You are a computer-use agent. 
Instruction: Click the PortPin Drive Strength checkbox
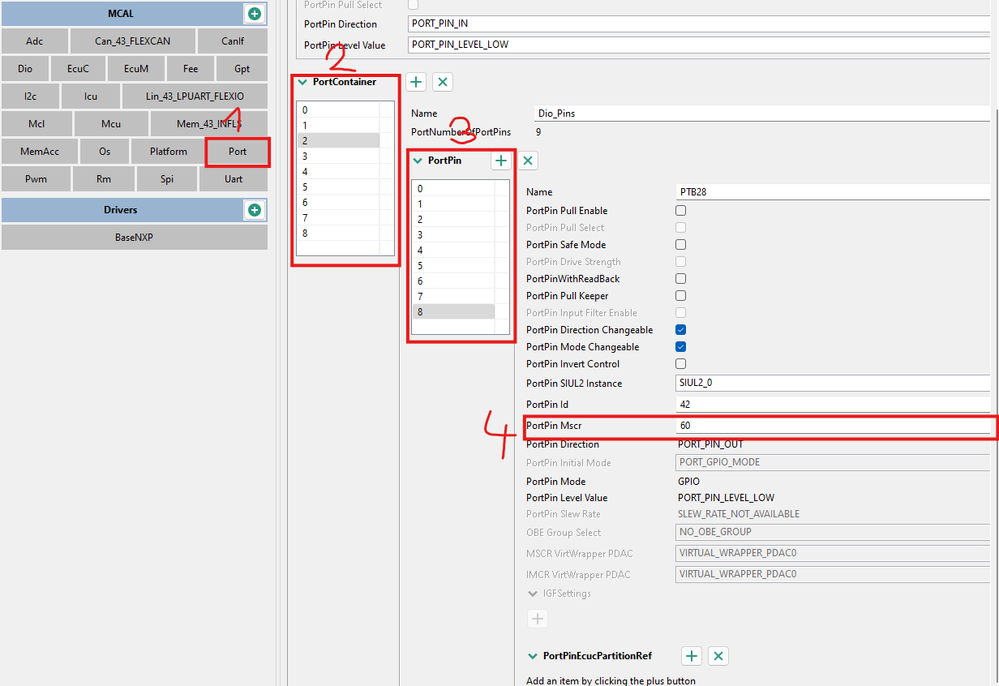coord(680,262)
